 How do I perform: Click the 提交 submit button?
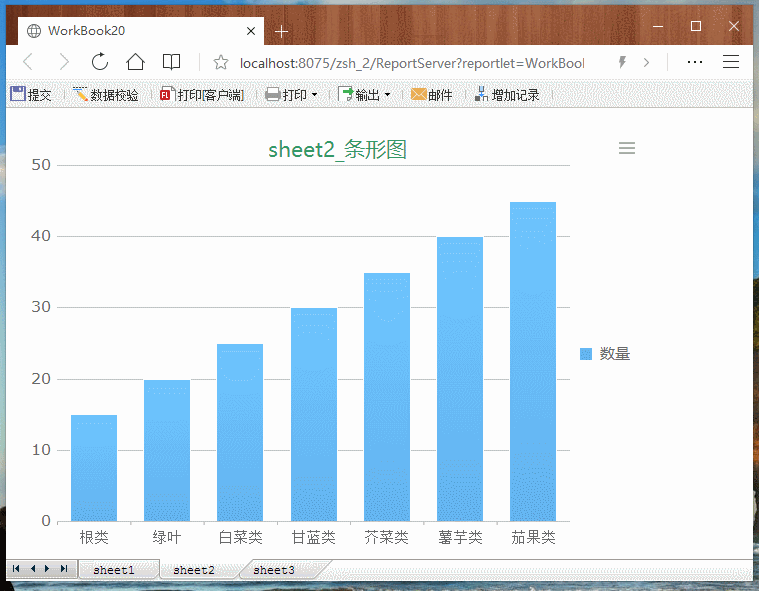coord(31,95)
